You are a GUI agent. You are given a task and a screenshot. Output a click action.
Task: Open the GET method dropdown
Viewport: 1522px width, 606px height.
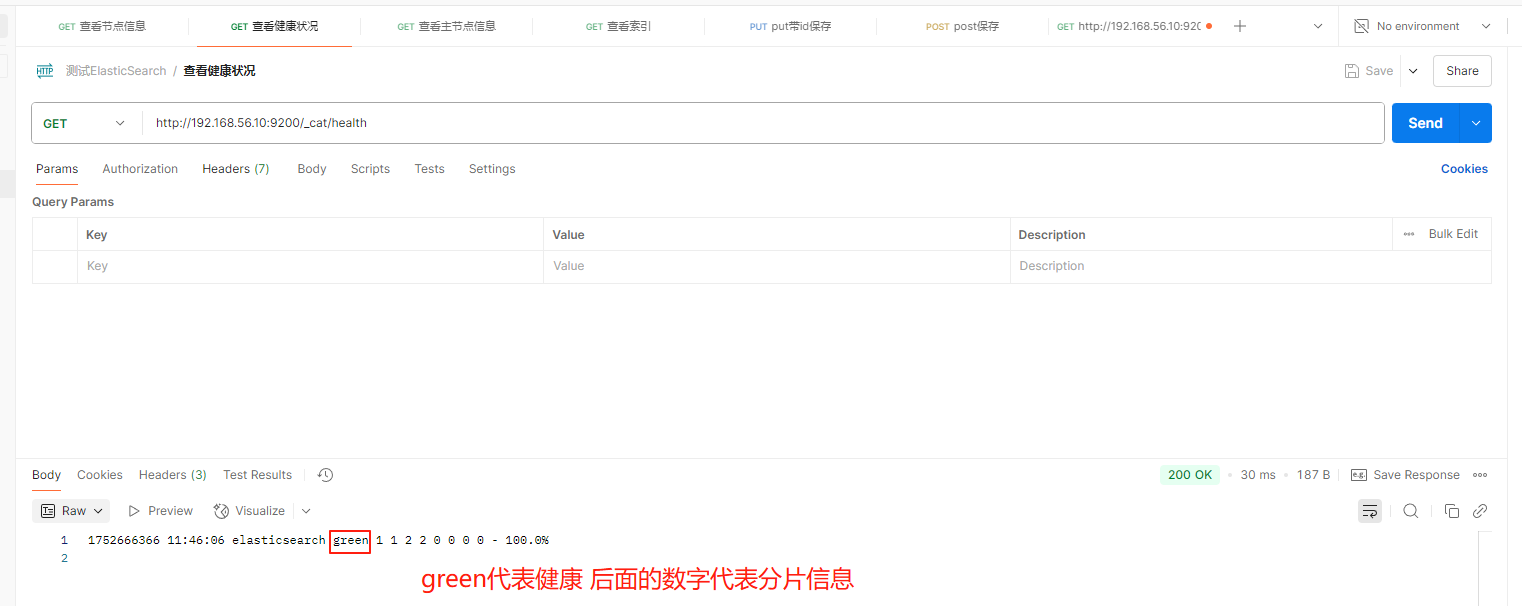[84, 123]
